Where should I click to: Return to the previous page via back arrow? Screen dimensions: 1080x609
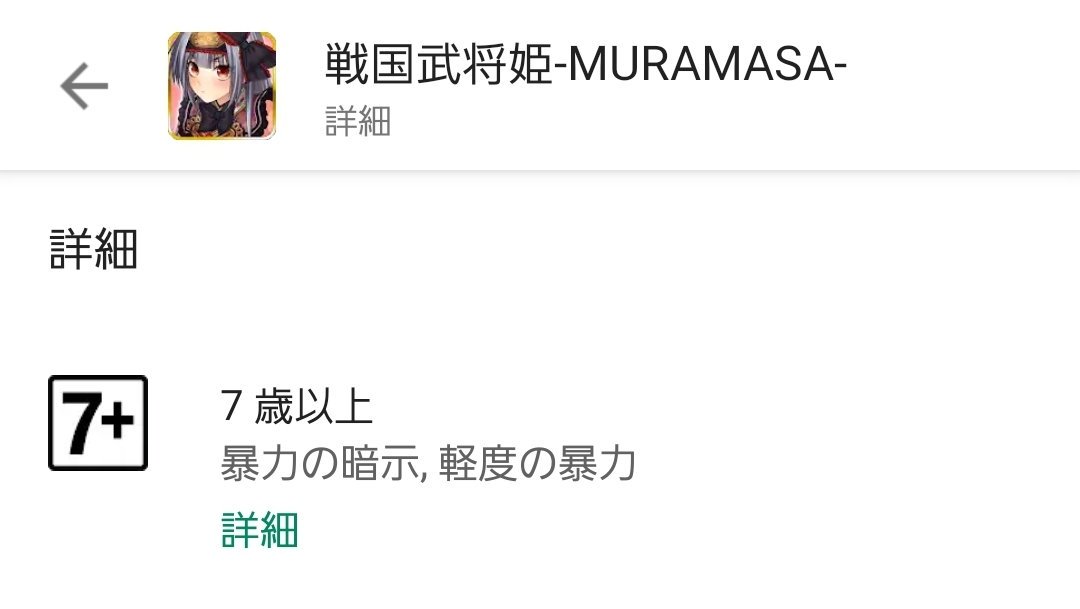click(x=84, y=86)
